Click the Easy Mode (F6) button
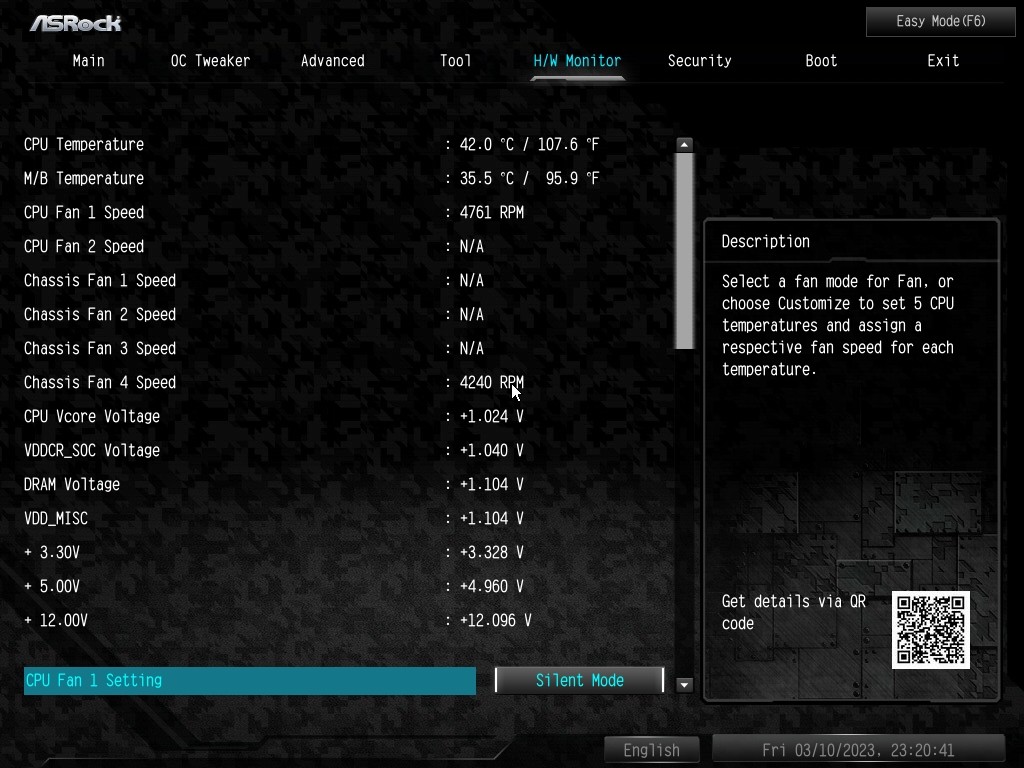 [940, 22]
